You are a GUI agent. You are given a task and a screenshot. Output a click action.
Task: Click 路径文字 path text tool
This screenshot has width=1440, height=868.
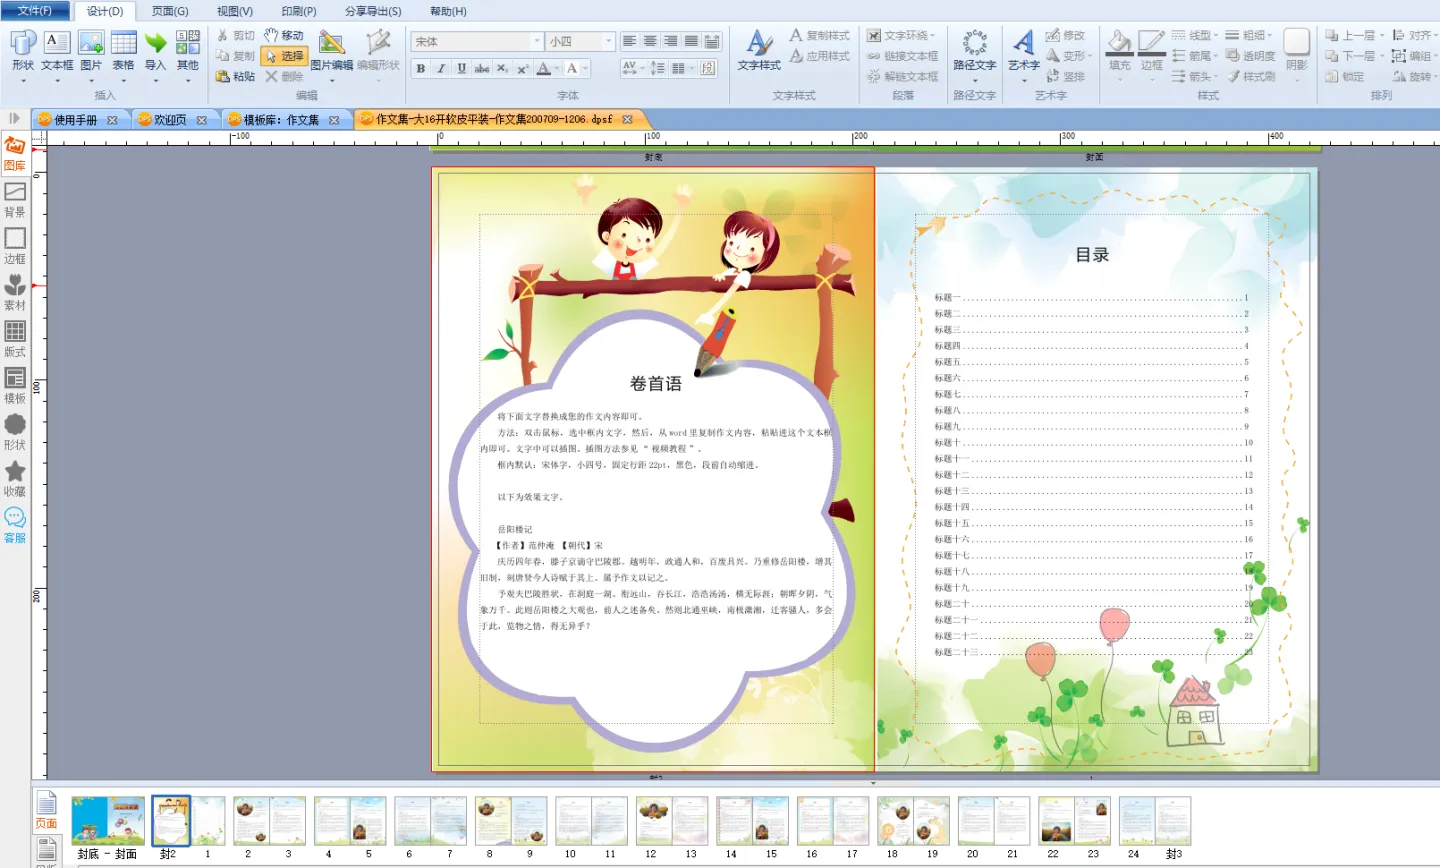coord(974,50)
